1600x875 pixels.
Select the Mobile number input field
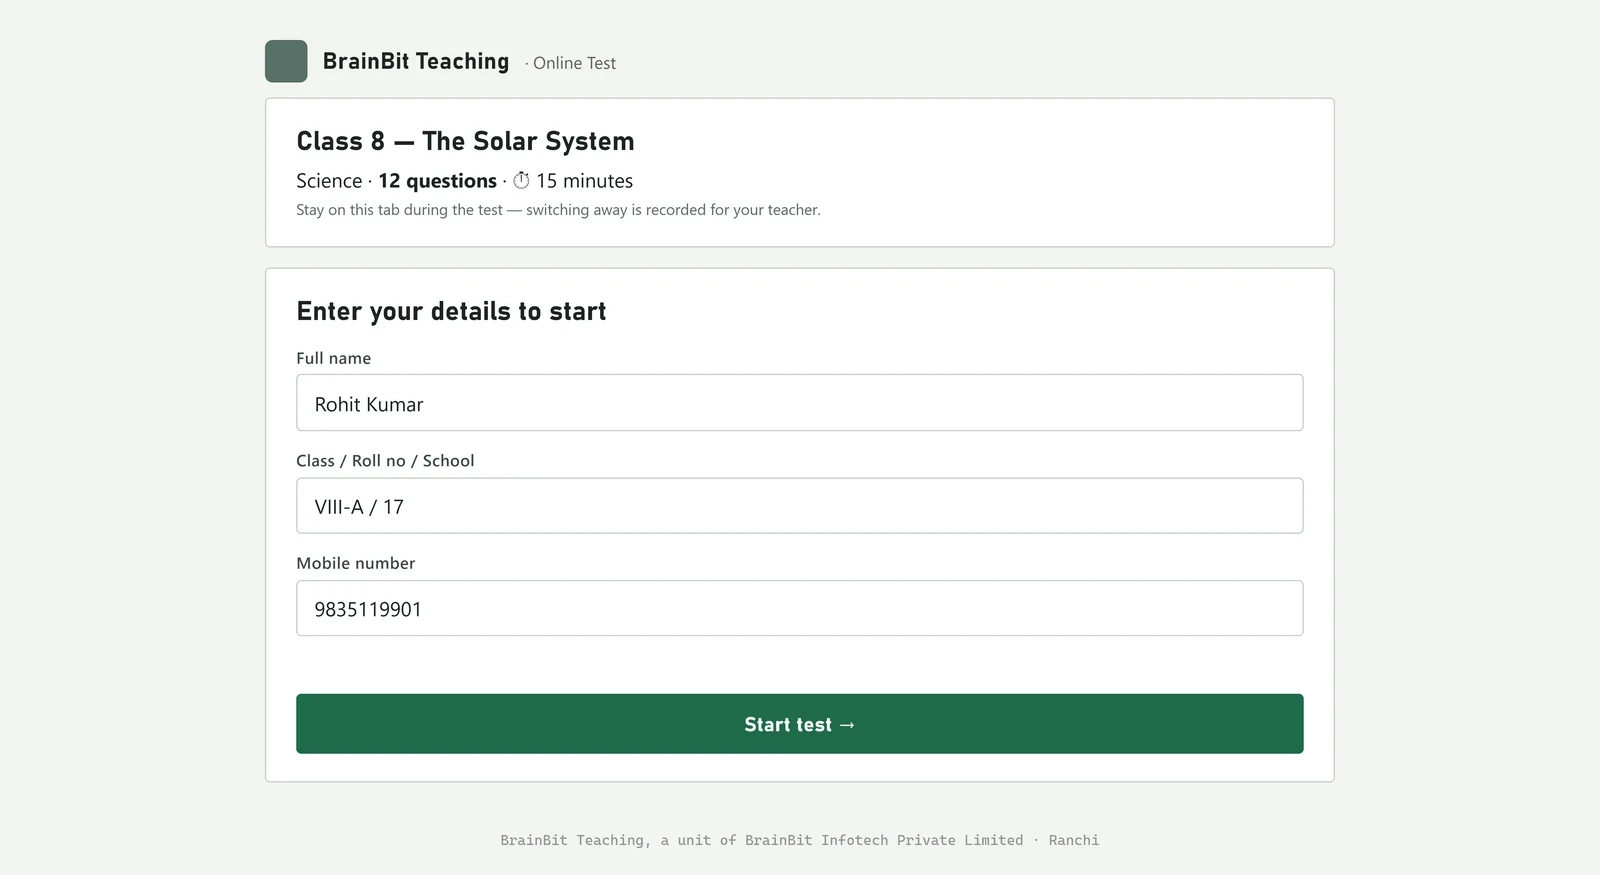[x=799, y=608]
